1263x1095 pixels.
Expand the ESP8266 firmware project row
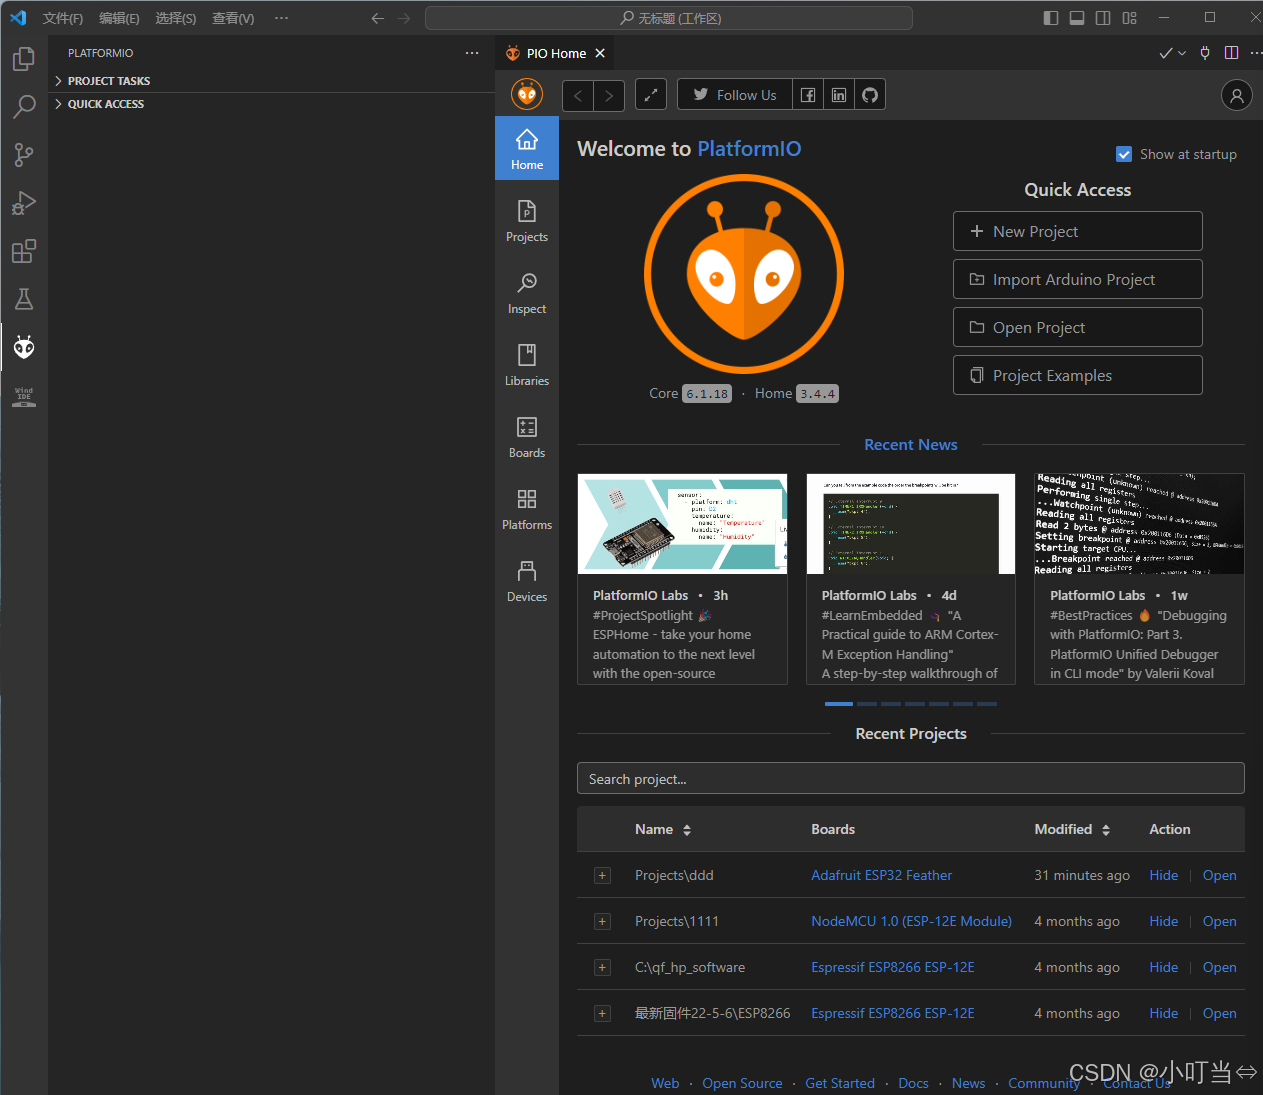602,1013
